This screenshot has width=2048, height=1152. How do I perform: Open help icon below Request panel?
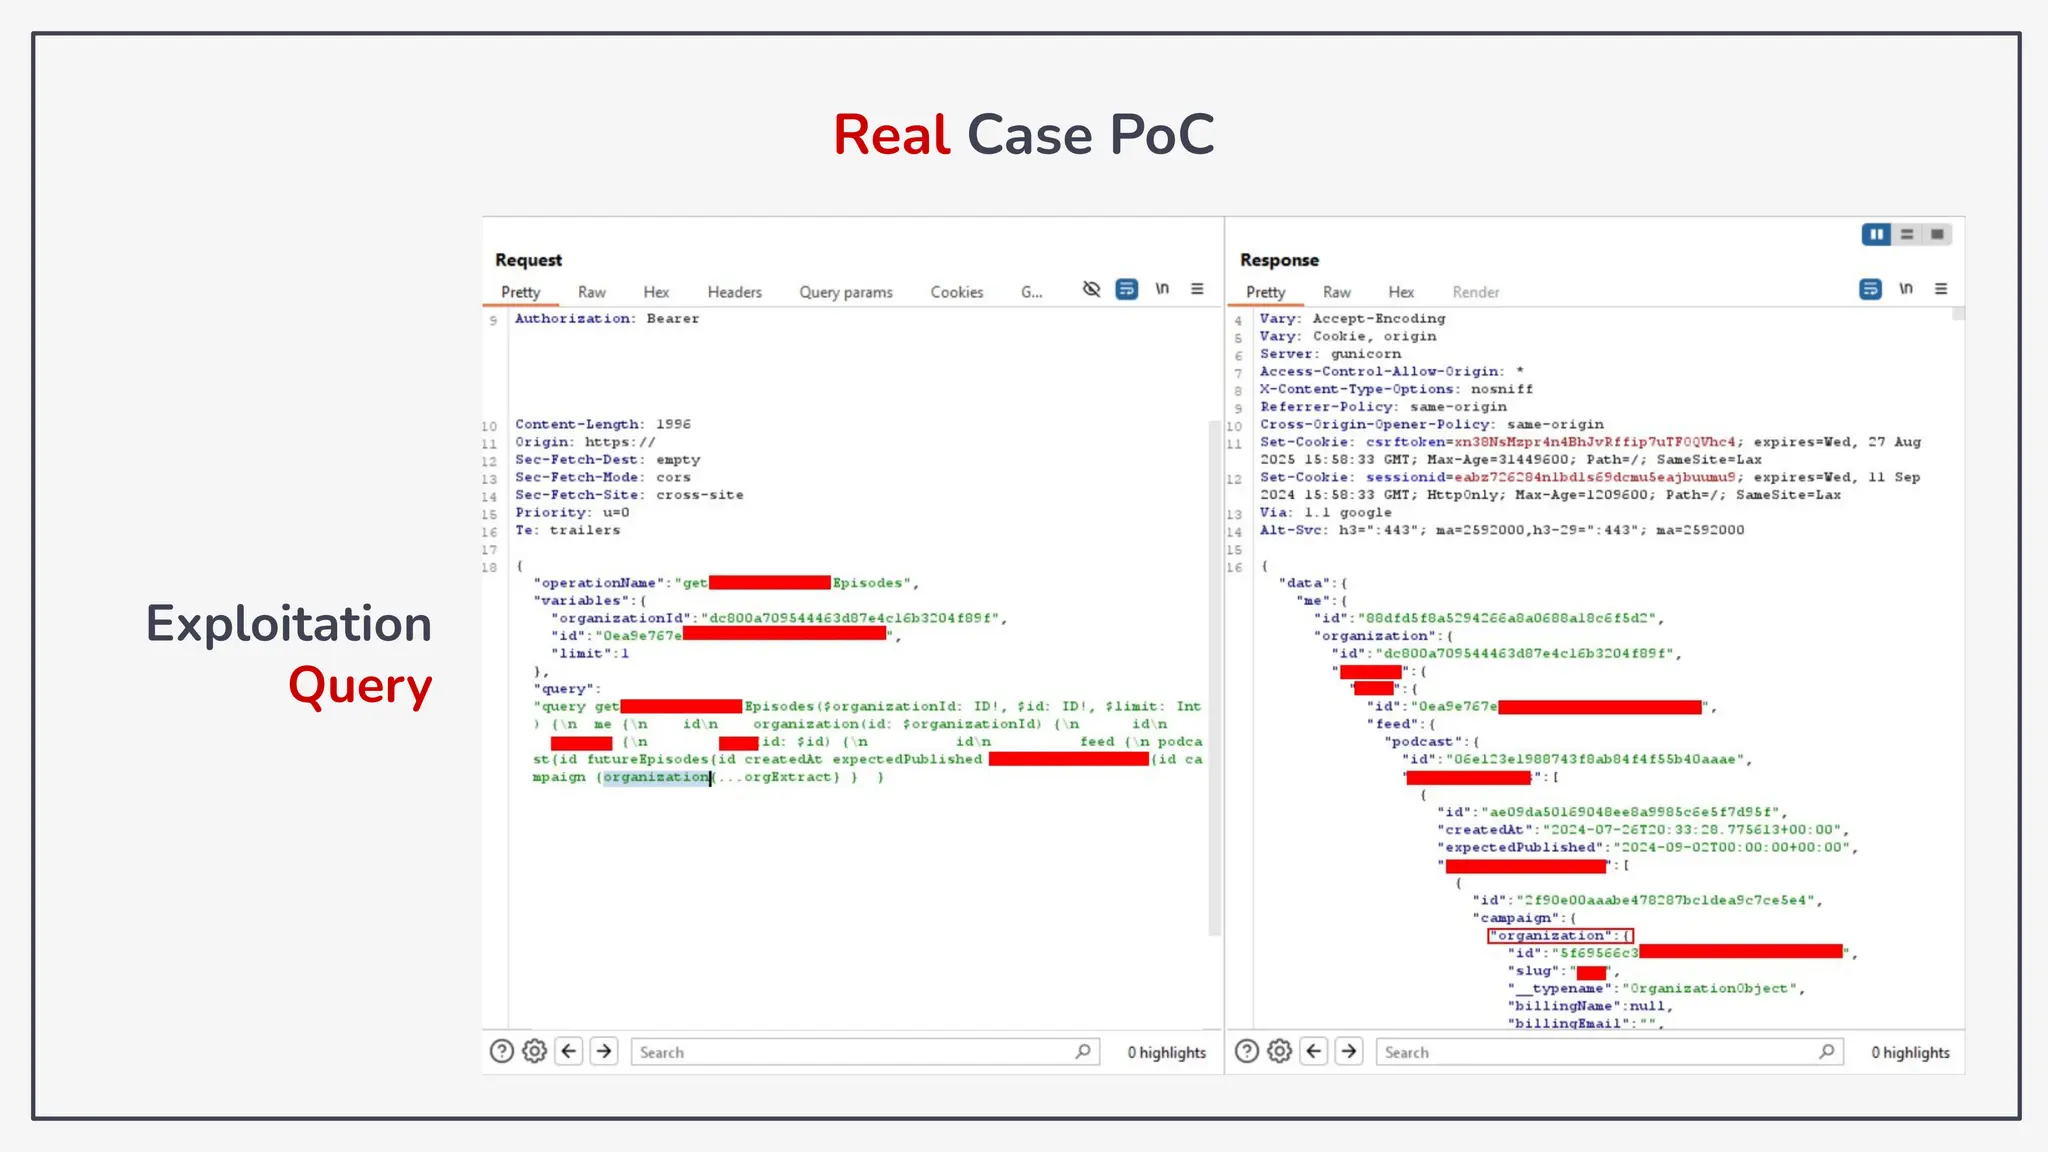(x=502, y=1051)
